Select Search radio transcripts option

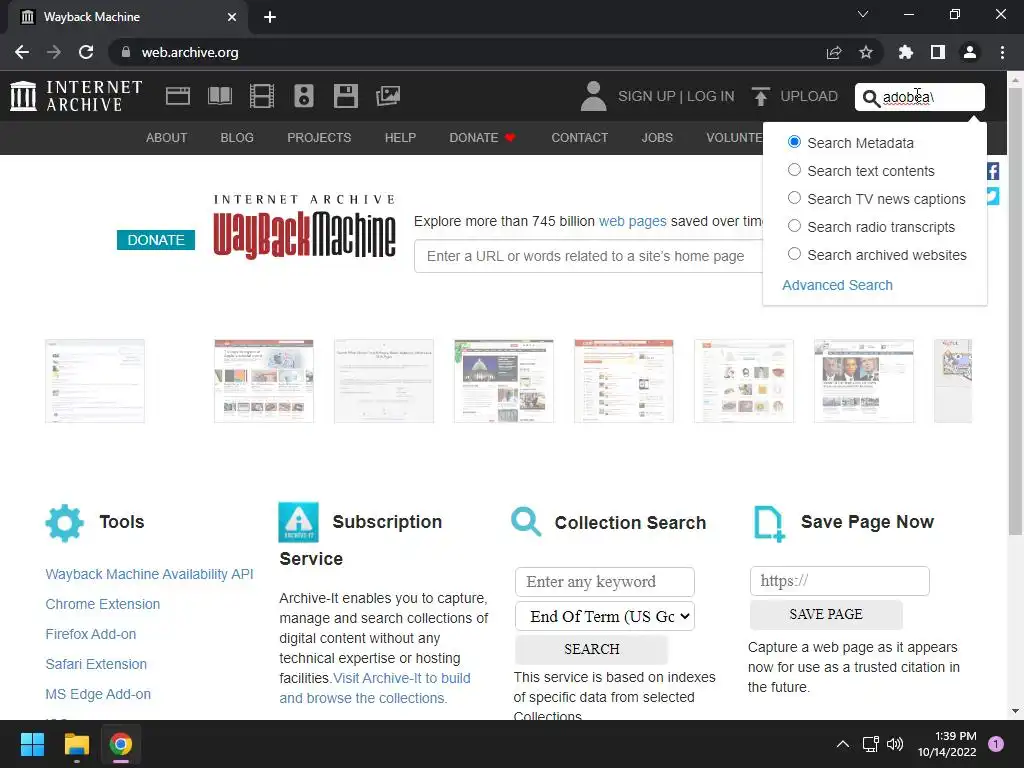[794, 226]
